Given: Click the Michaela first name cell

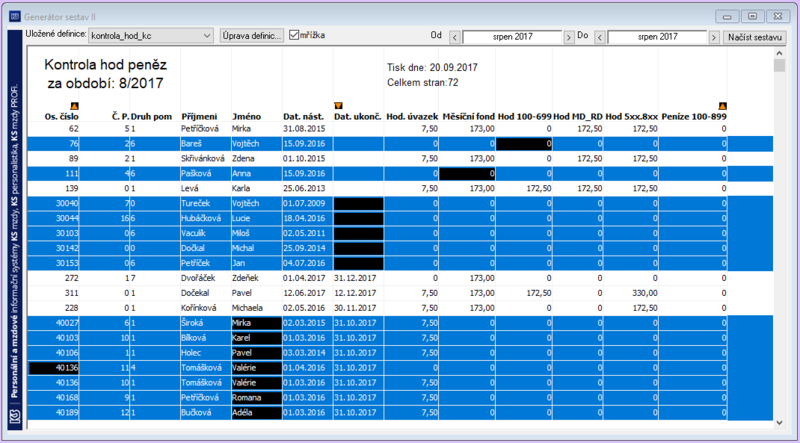Looking at the screenshot, I should (x=256, y=308).
